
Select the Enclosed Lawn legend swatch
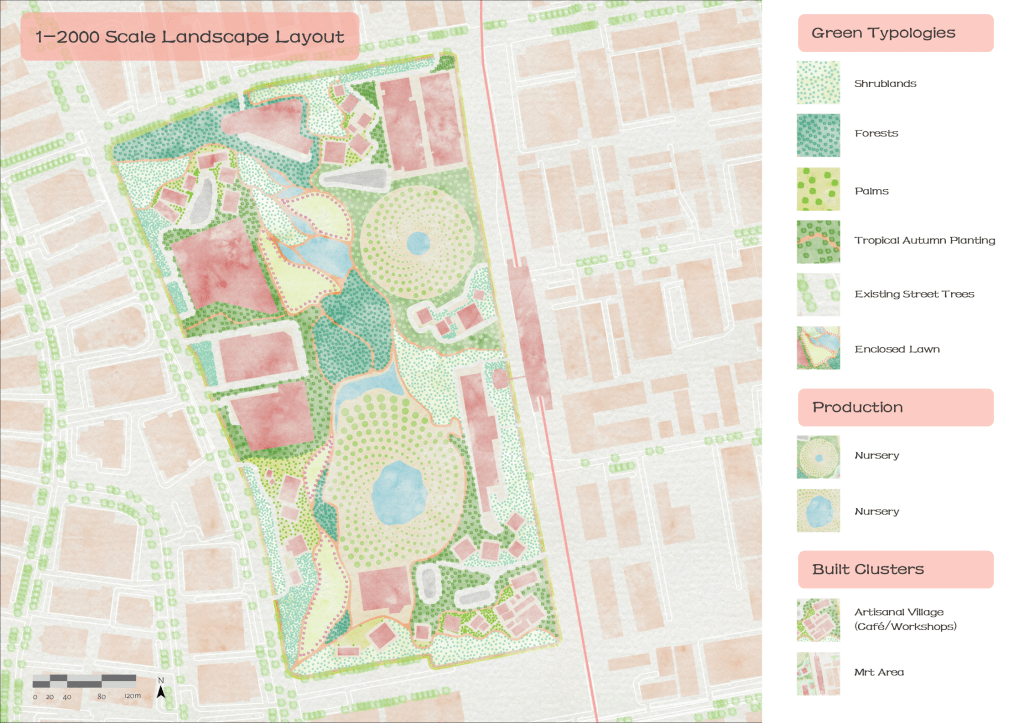(x=818, y=349)
